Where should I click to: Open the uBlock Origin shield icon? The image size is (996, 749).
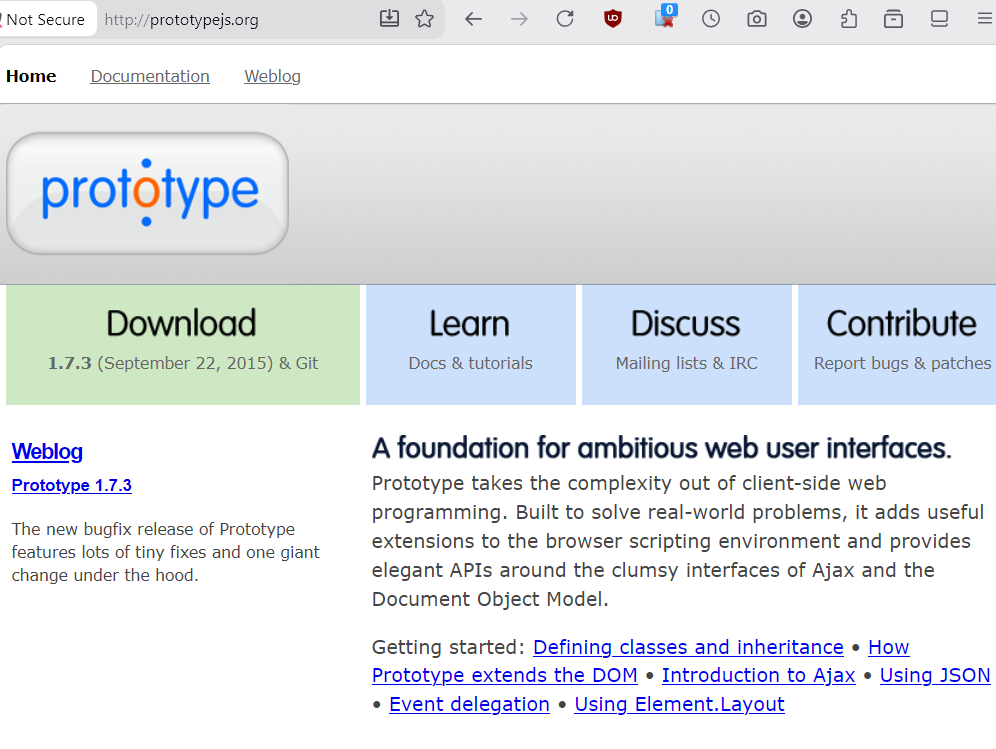click(x=612, y=19)
